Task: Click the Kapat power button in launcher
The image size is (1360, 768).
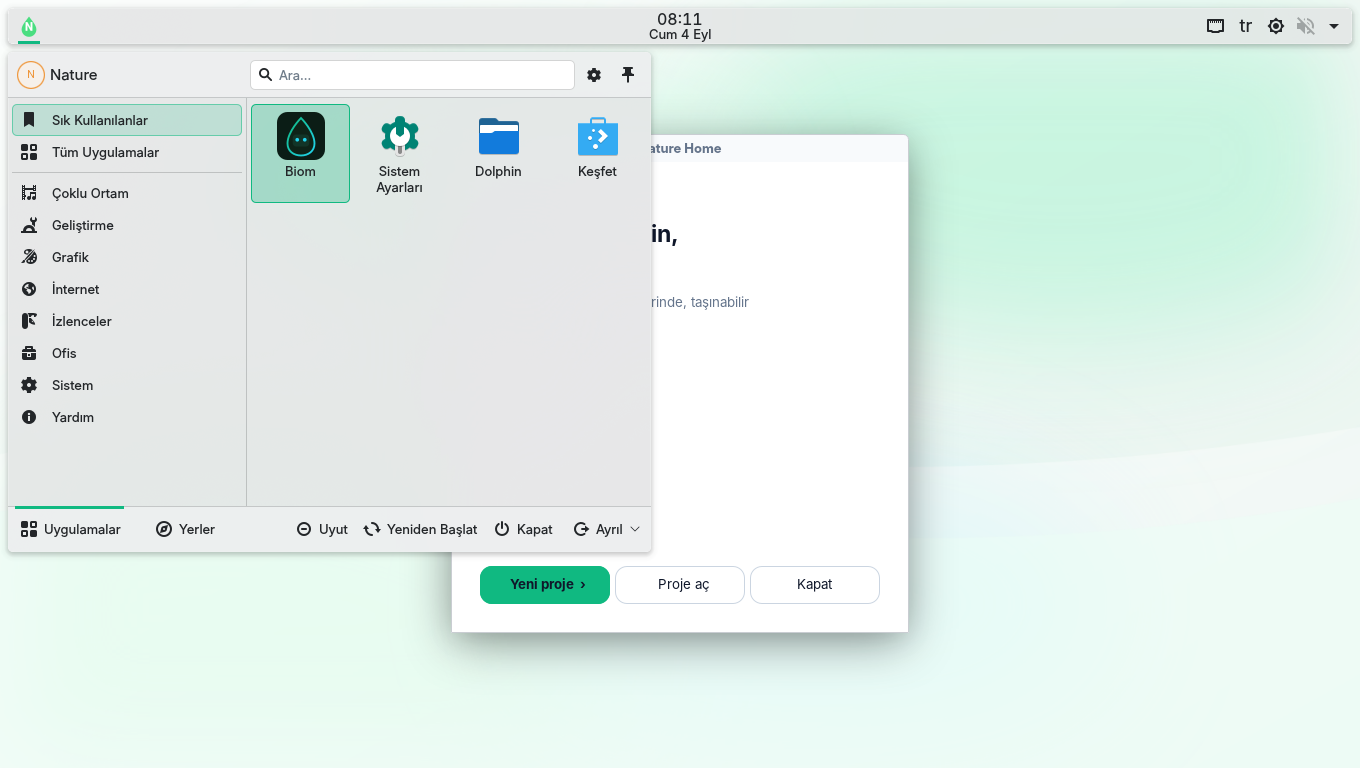Action: pos(523,529)
